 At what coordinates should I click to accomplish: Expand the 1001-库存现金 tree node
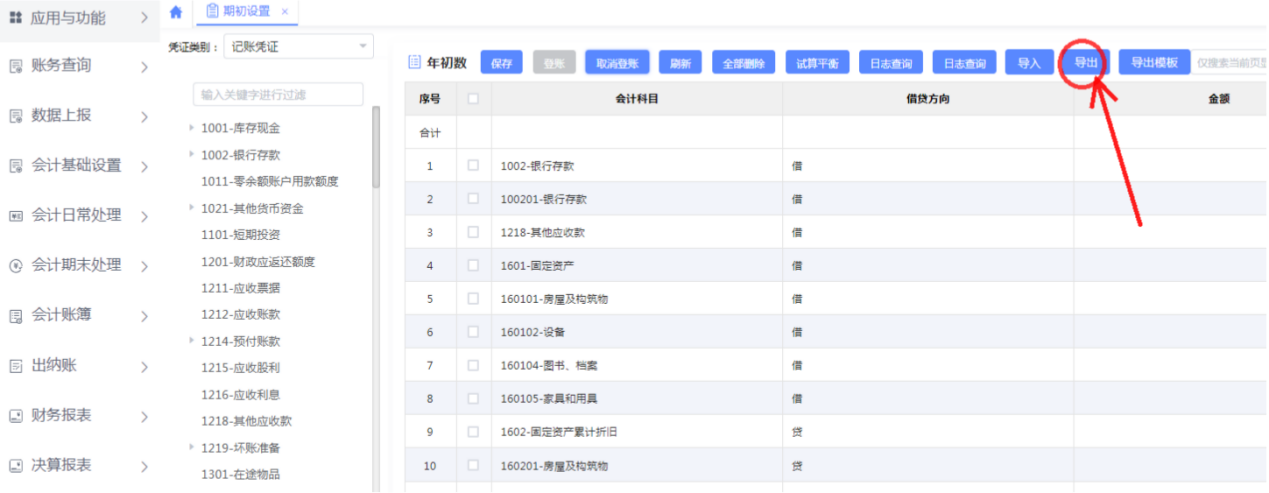pyautogui.click(x=191, y=128)
